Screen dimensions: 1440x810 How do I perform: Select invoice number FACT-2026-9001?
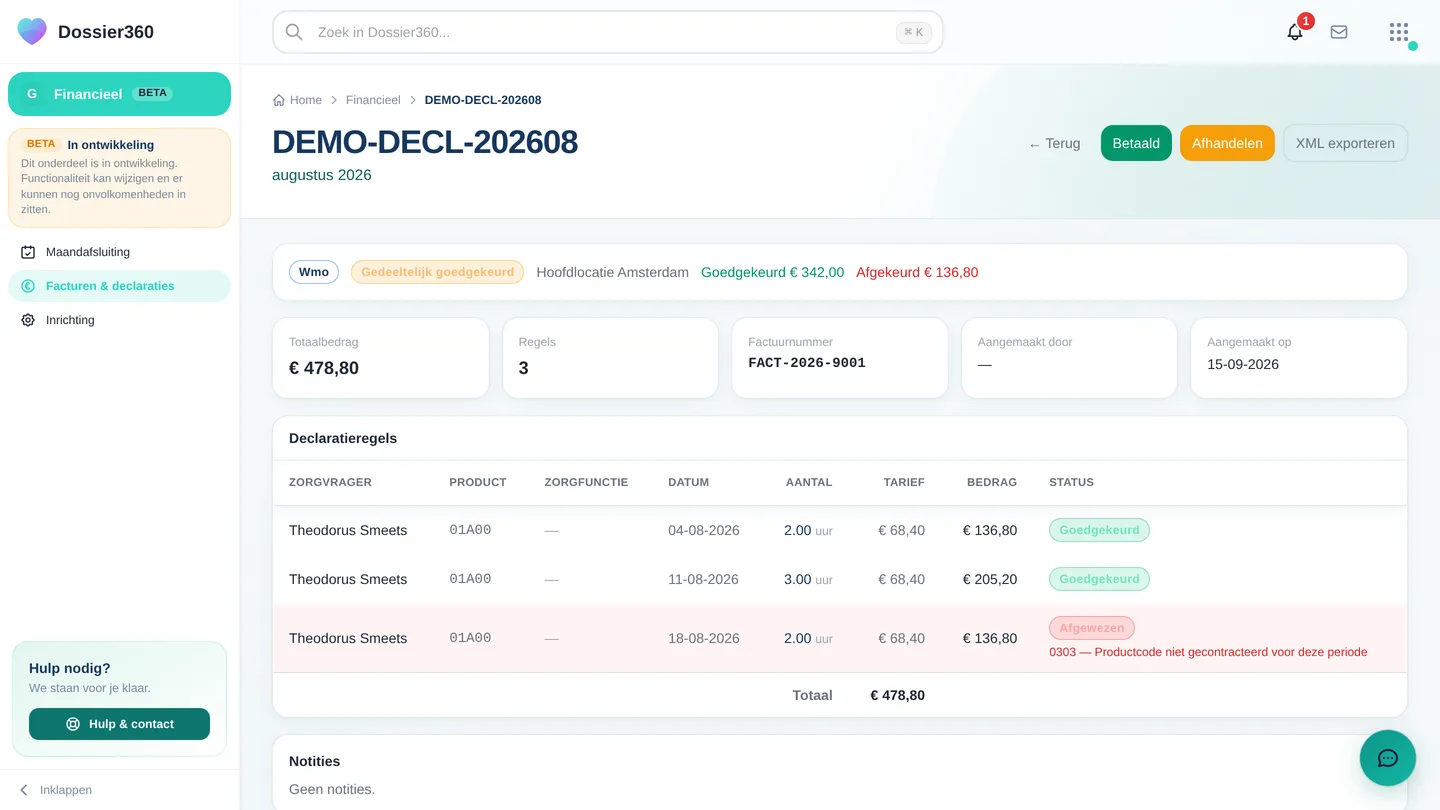coord(807,363)
